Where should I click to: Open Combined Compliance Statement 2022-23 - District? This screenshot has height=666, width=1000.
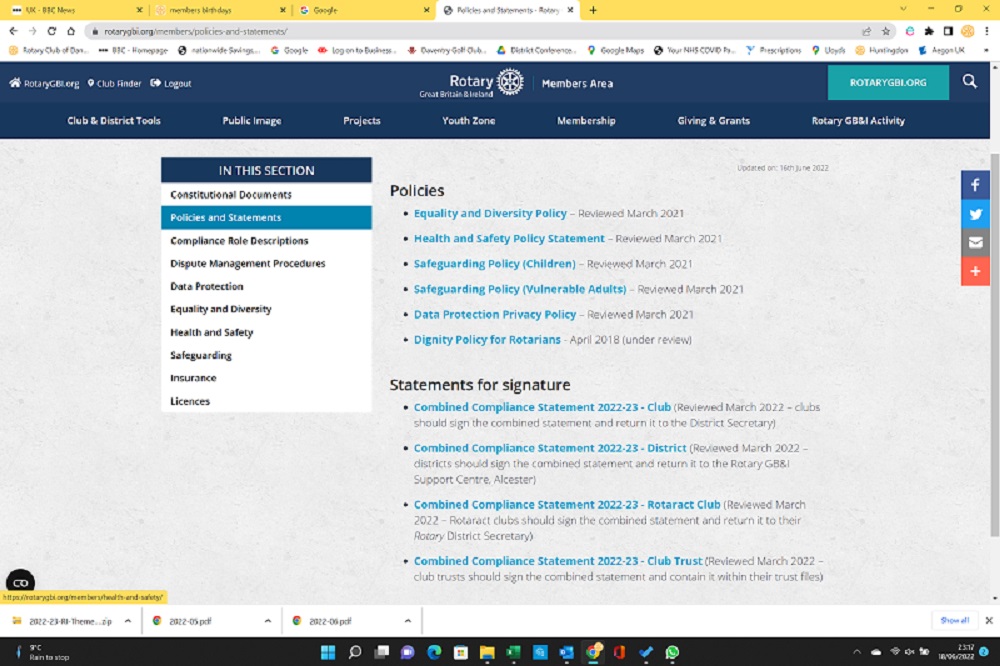[550, 448]
